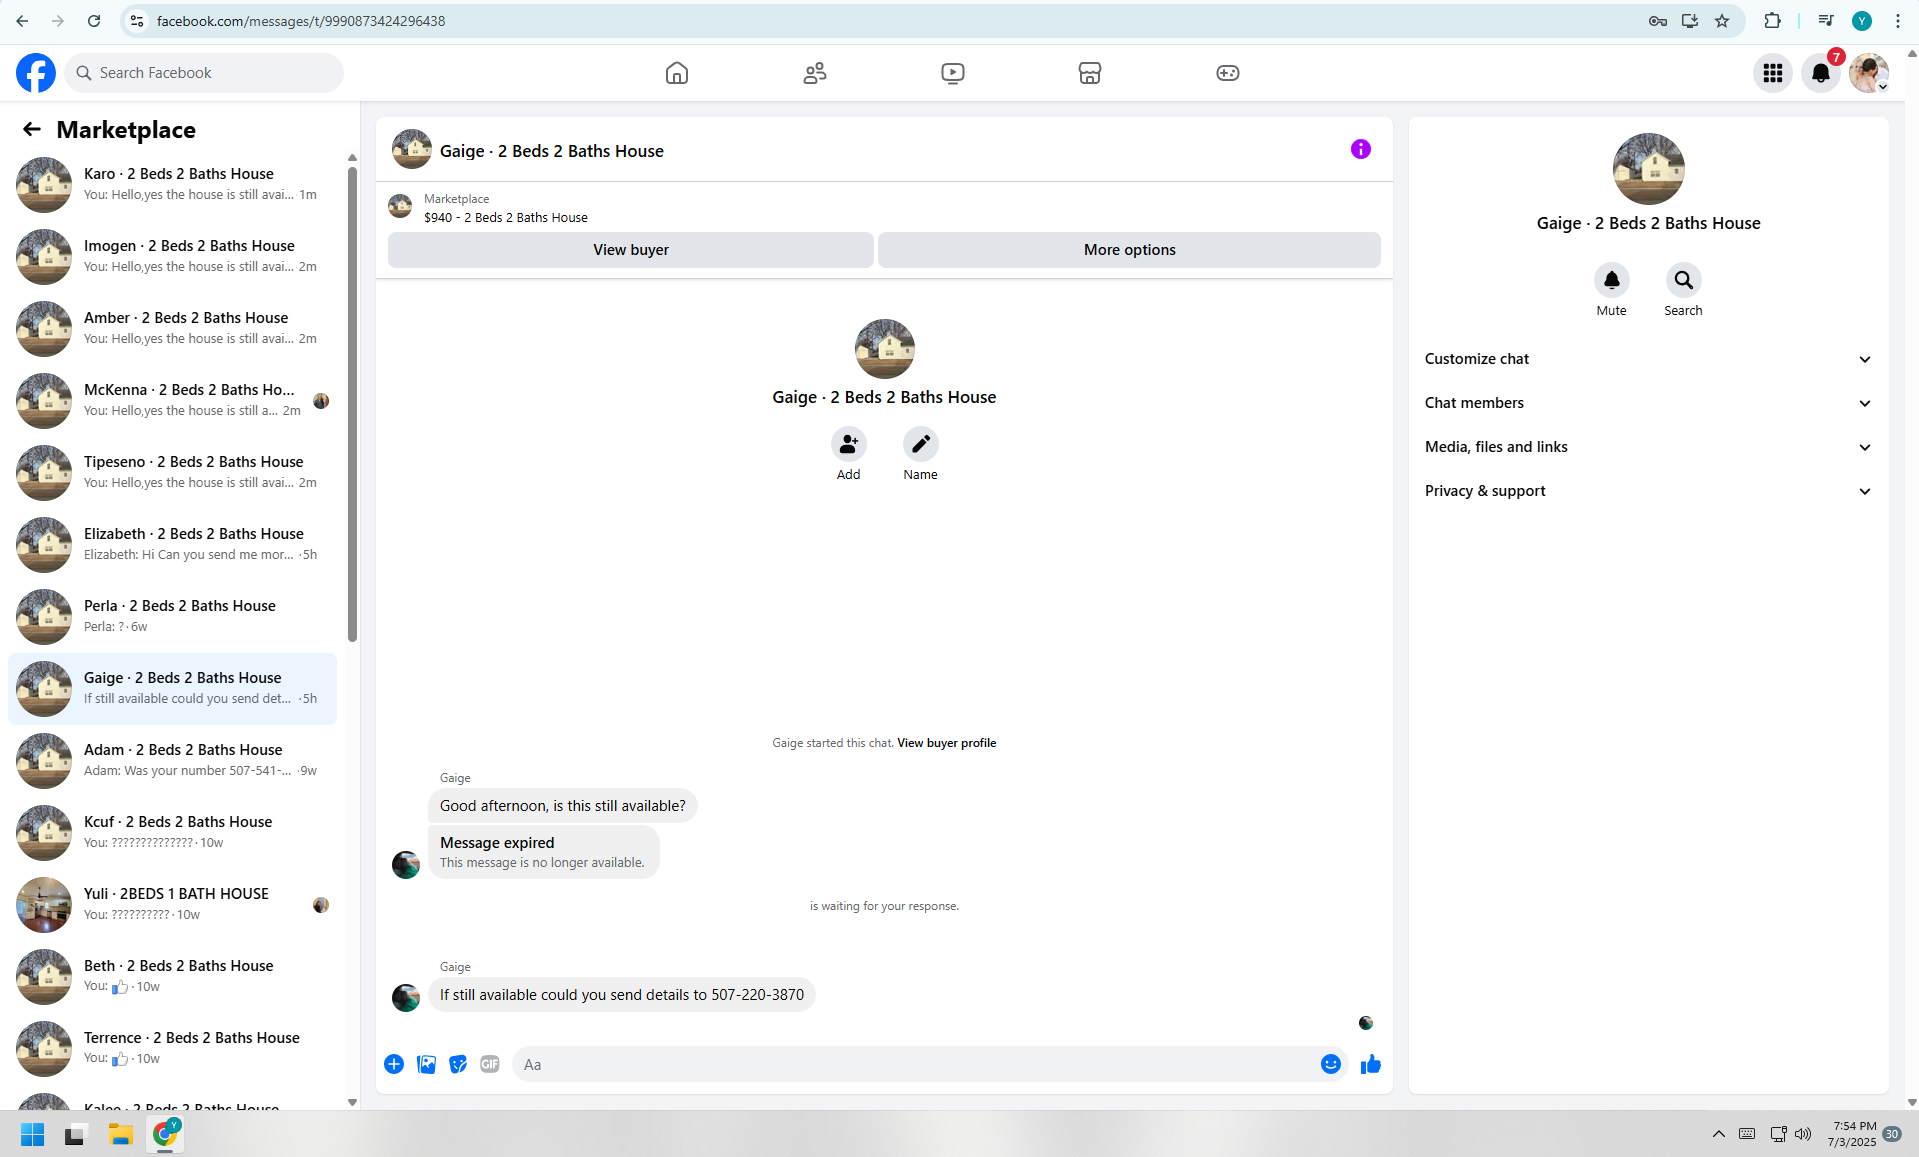Open the account profile picture menu
1919x1157 pixels.
pyautogui.click(x=1869, y=73)
